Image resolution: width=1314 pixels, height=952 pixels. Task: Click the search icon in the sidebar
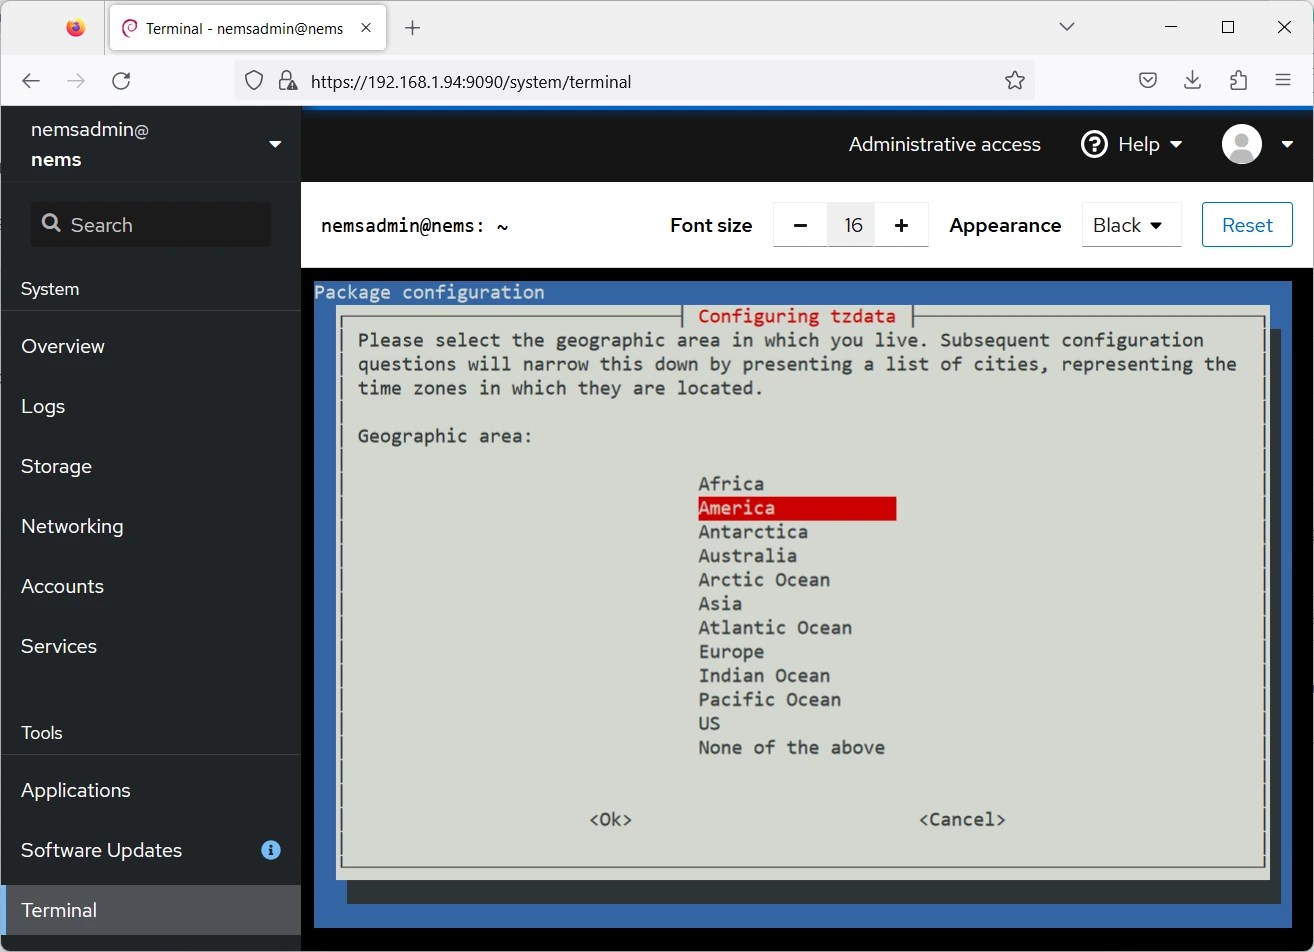pos(51,224)
